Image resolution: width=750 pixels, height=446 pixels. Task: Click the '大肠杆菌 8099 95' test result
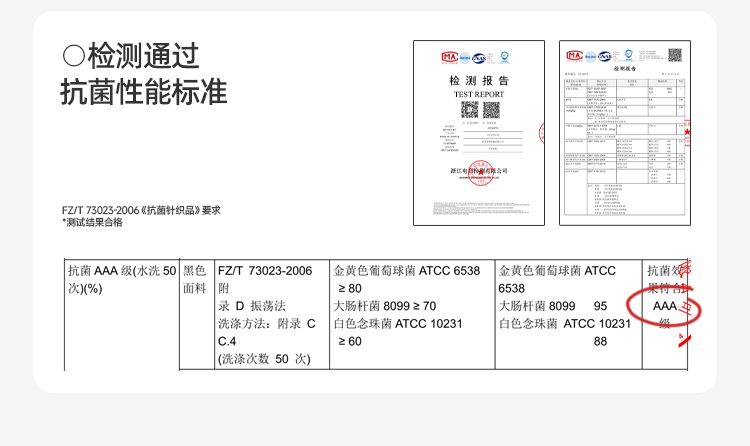coord(552,306)
